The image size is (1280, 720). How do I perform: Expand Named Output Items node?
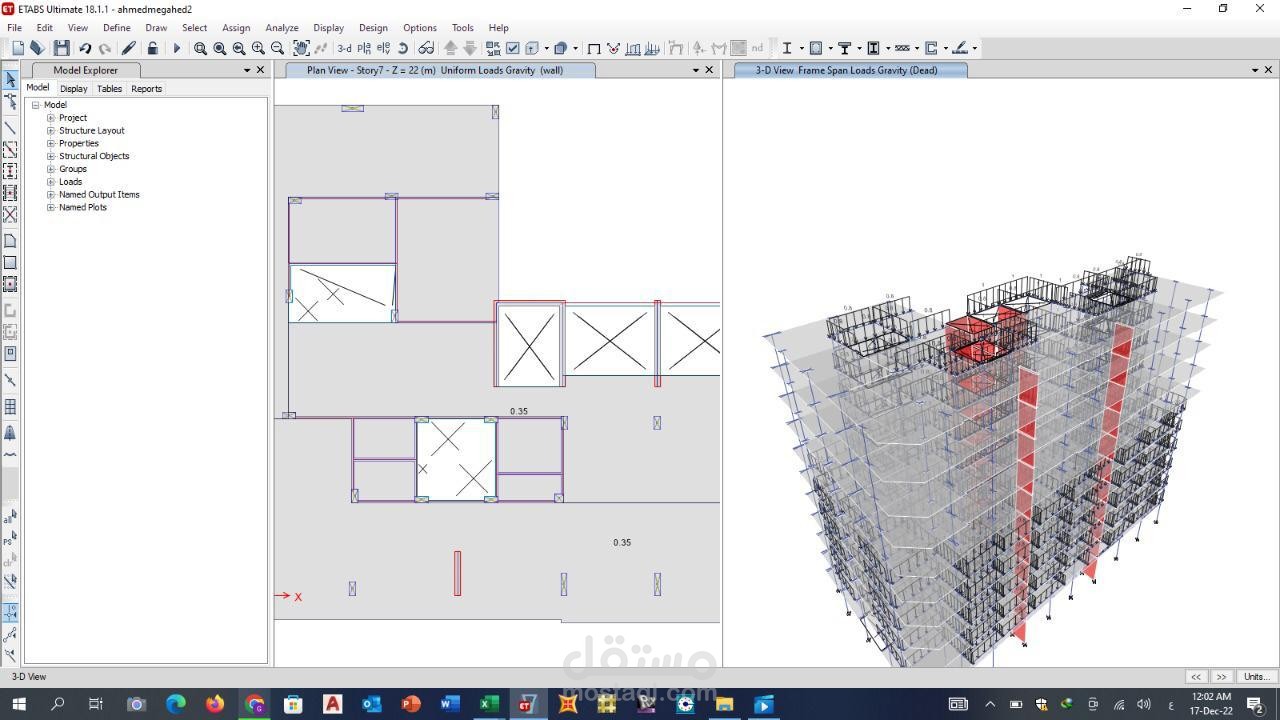tap(51, 195)
